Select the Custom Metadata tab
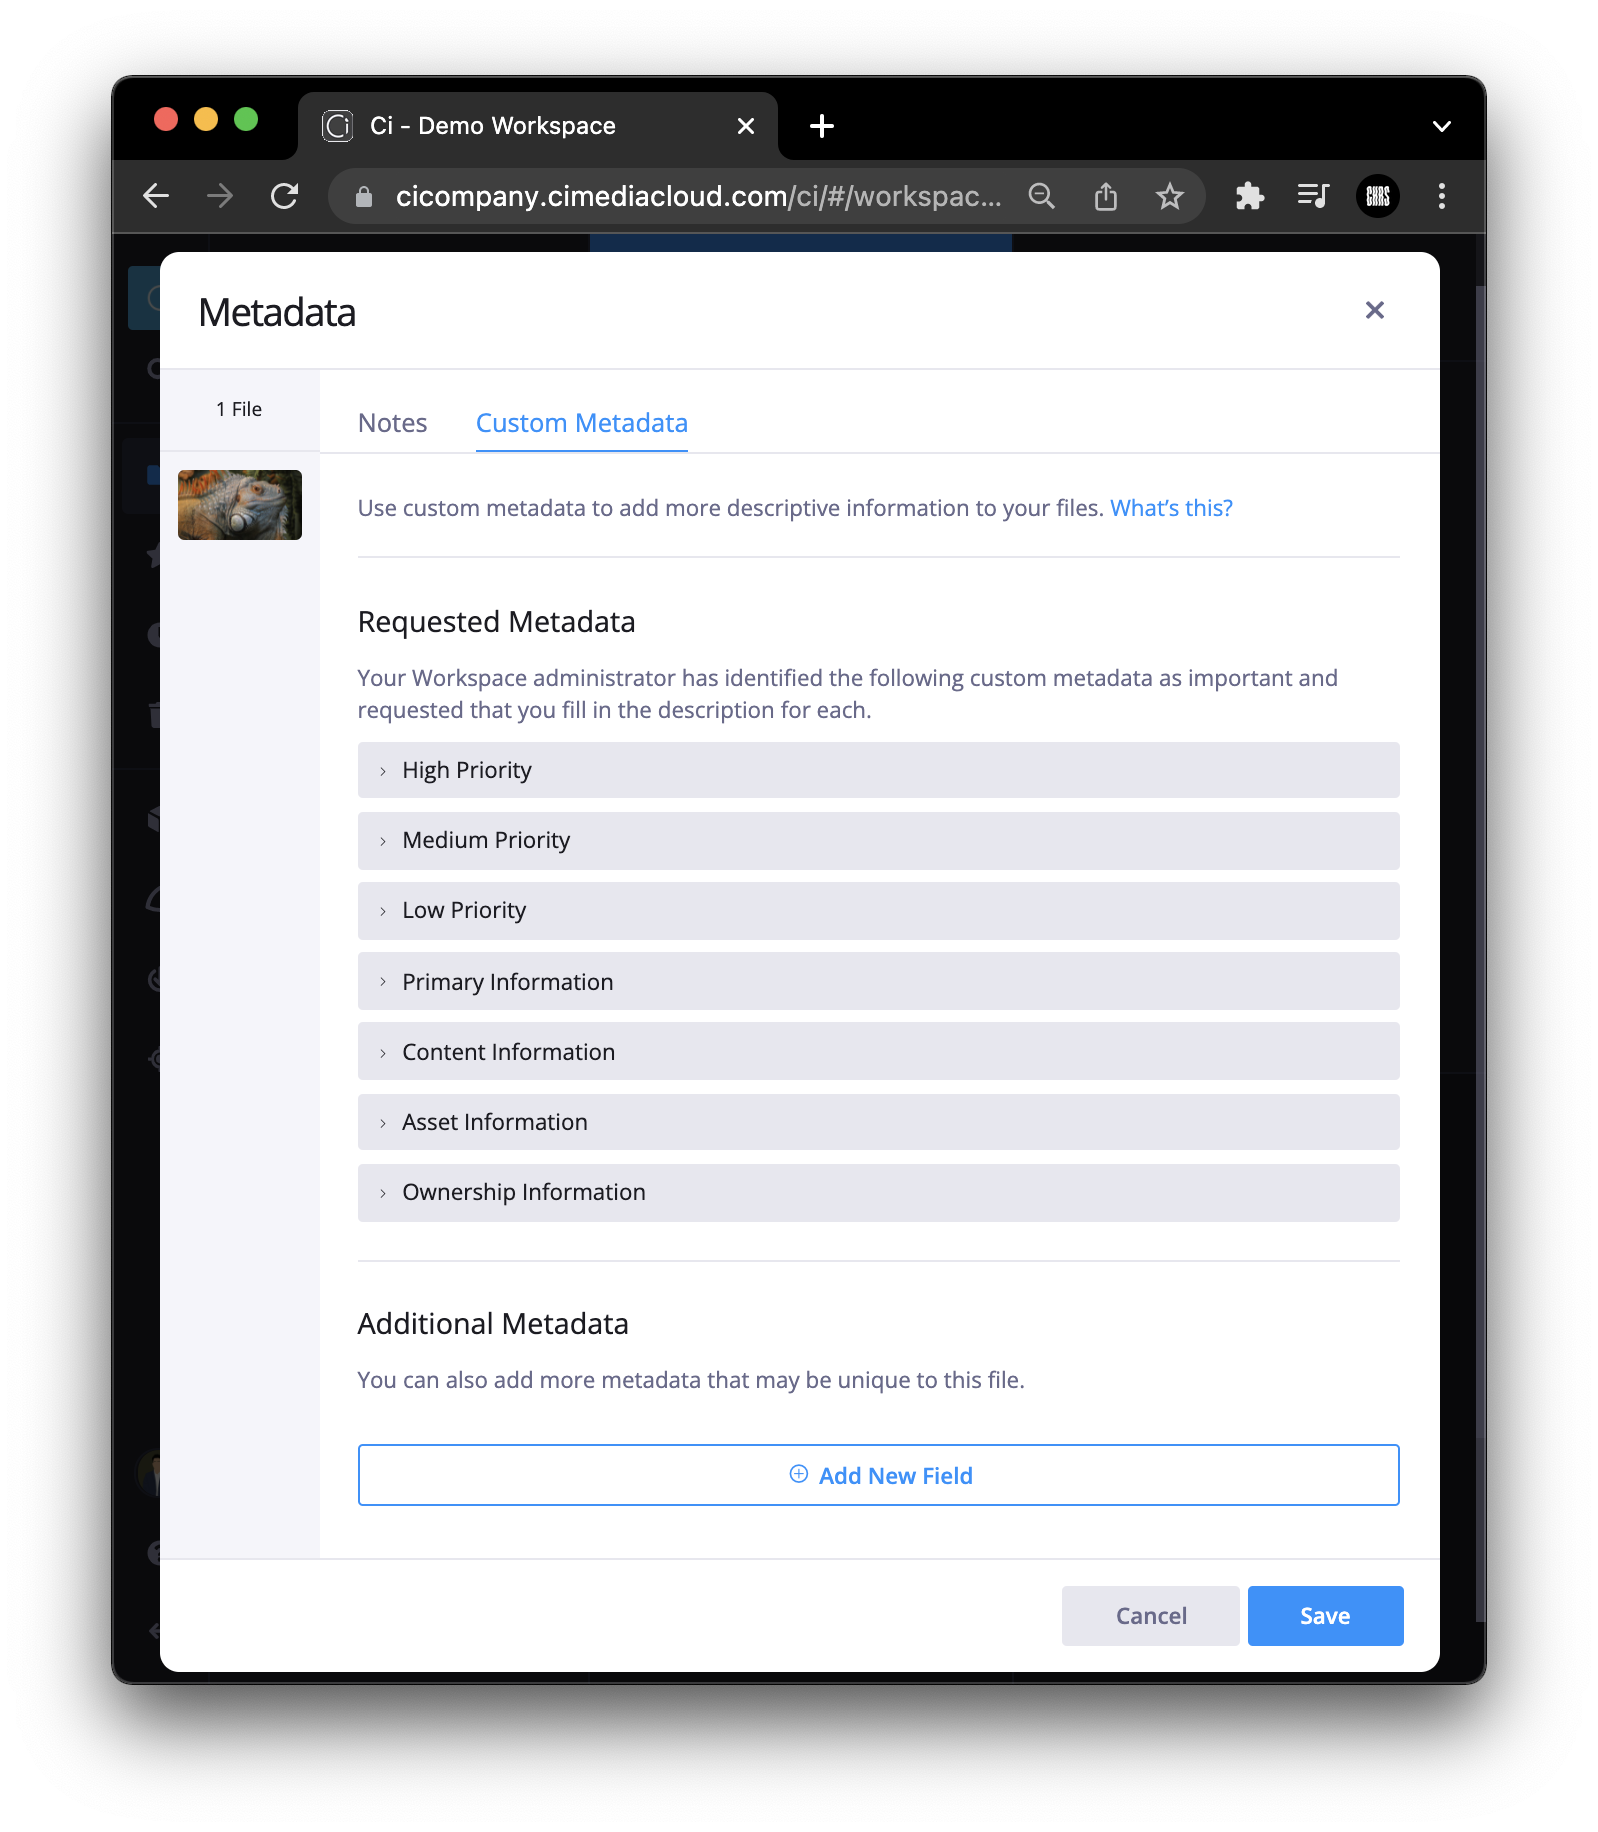The width and height of the screenshot is (1598, 1832). coord(582,423)
